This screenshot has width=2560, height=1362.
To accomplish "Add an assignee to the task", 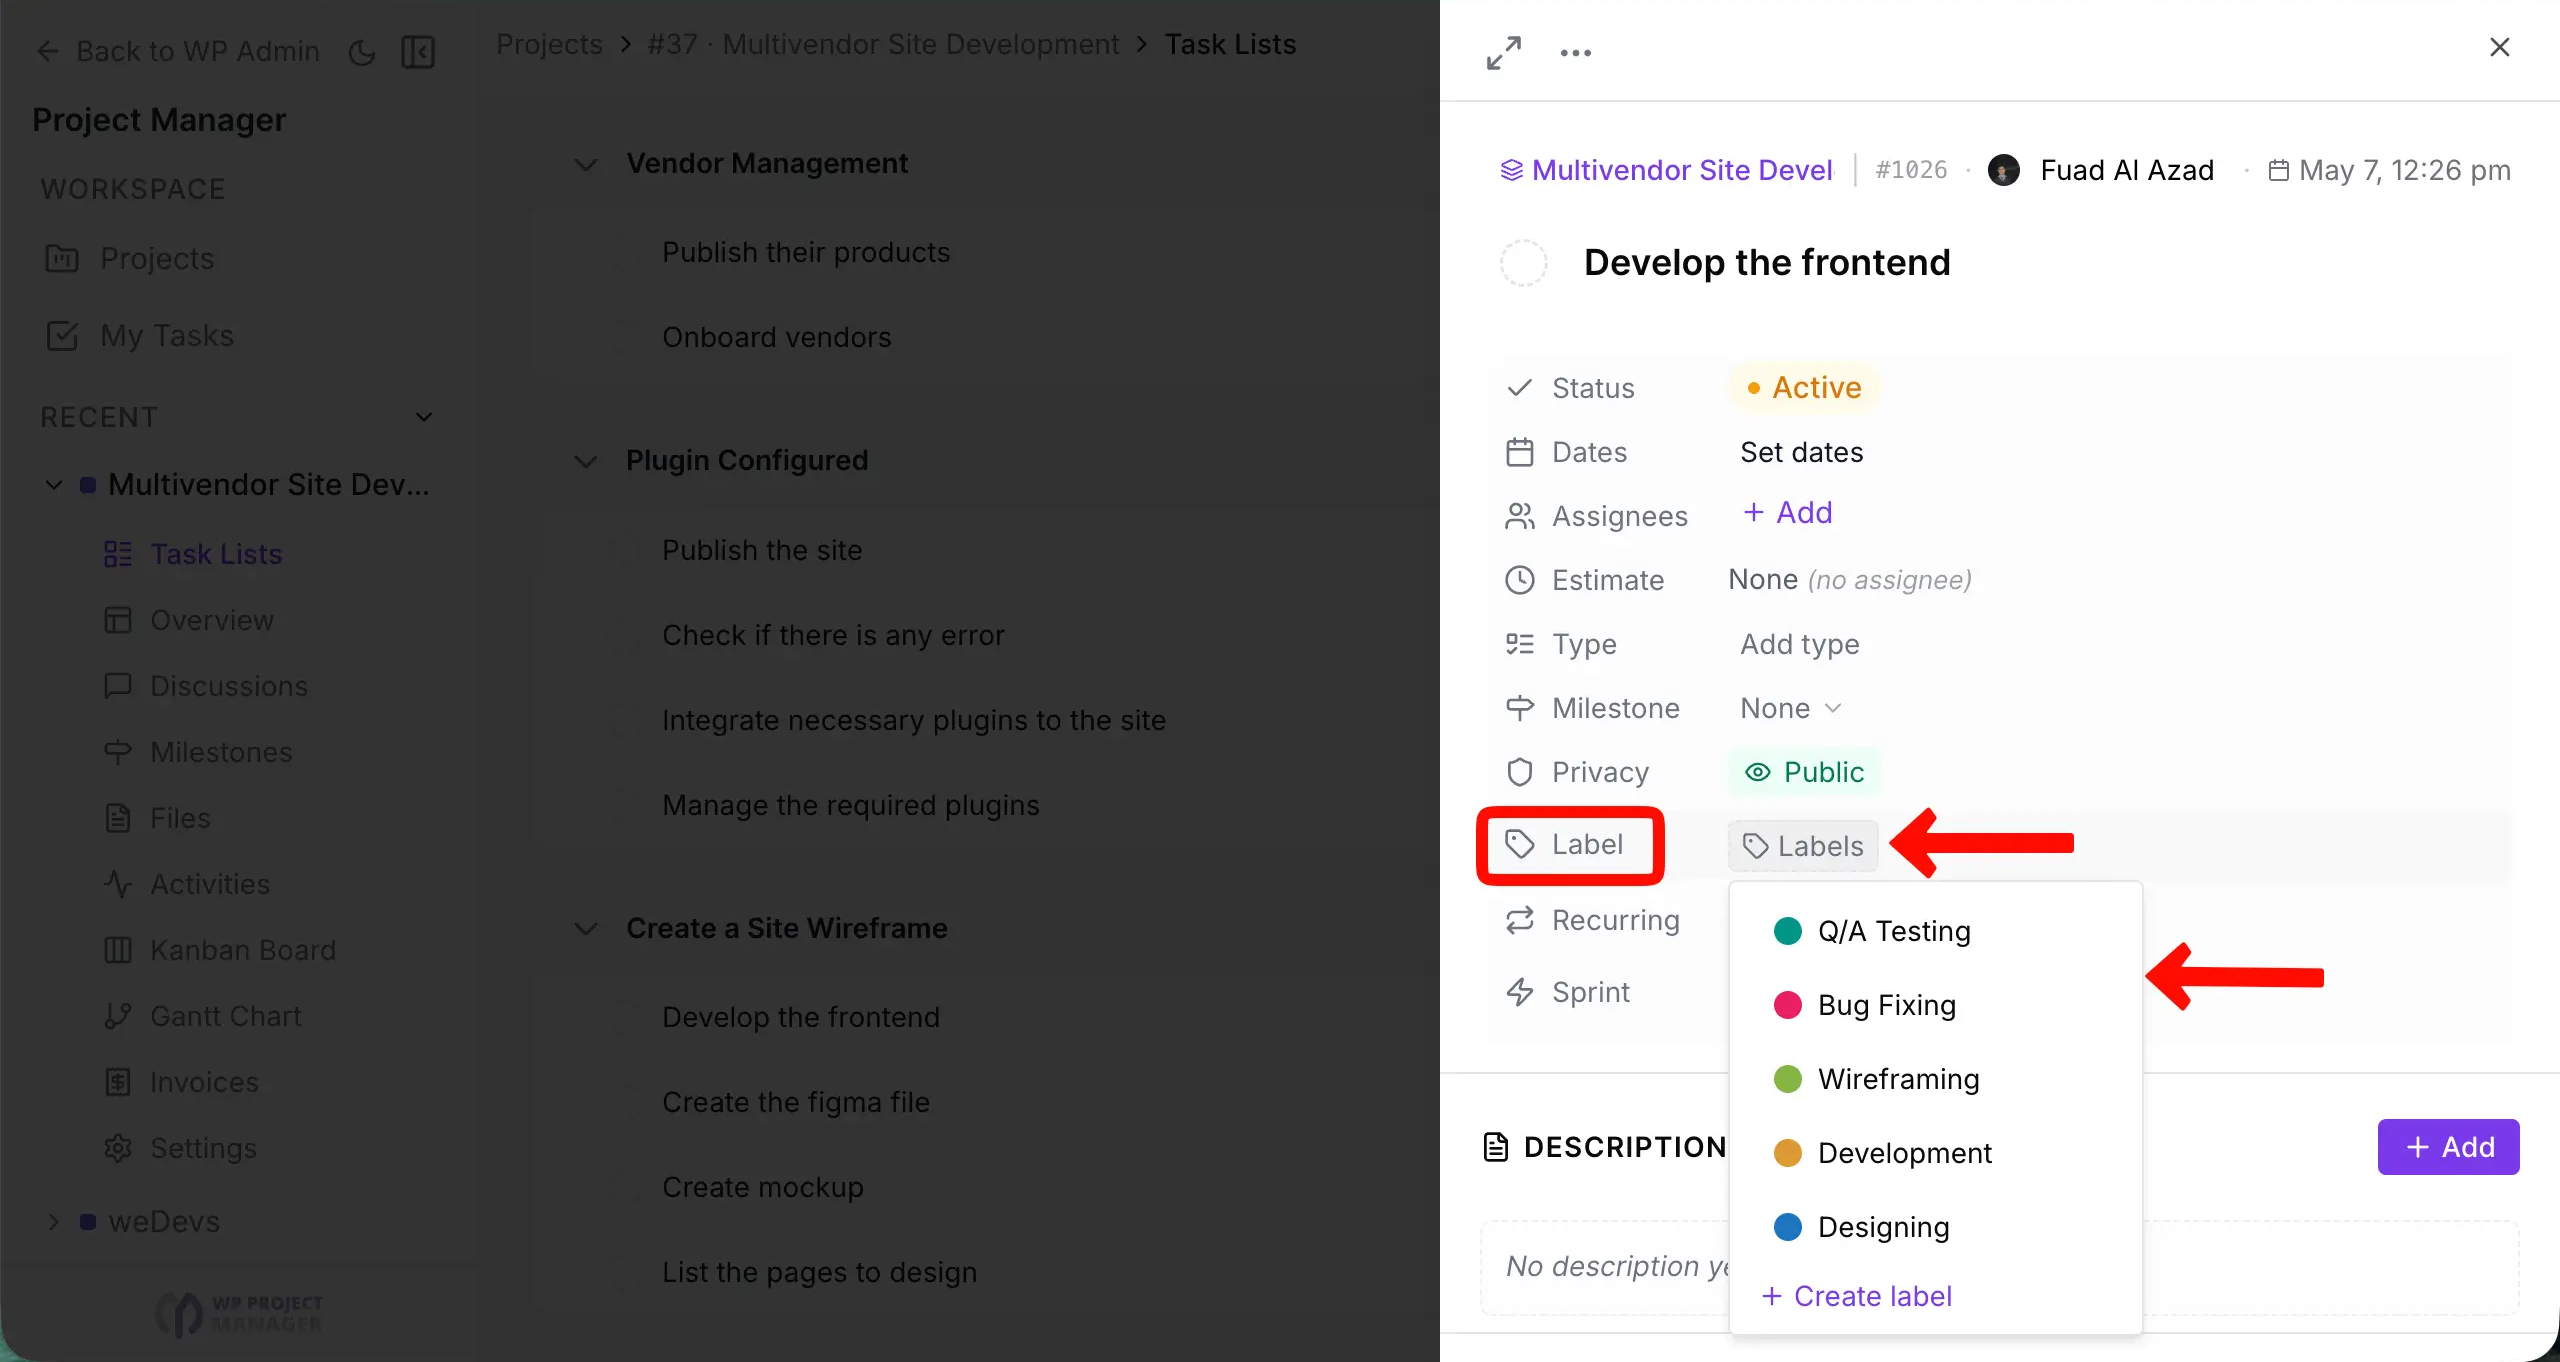I will tap(1788, 513).
